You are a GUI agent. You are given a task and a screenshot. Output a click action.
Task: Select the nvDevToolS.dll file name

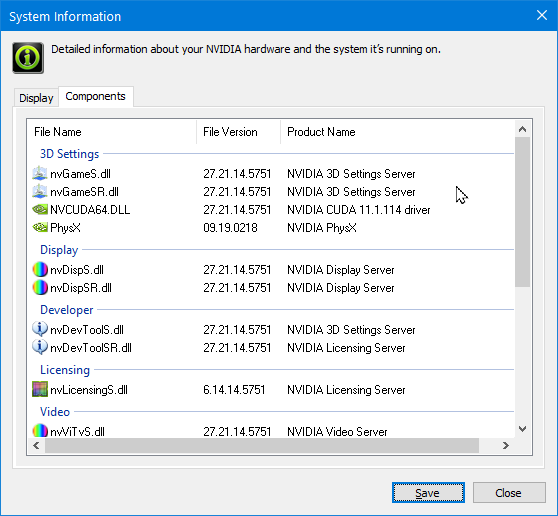[87, 330]
